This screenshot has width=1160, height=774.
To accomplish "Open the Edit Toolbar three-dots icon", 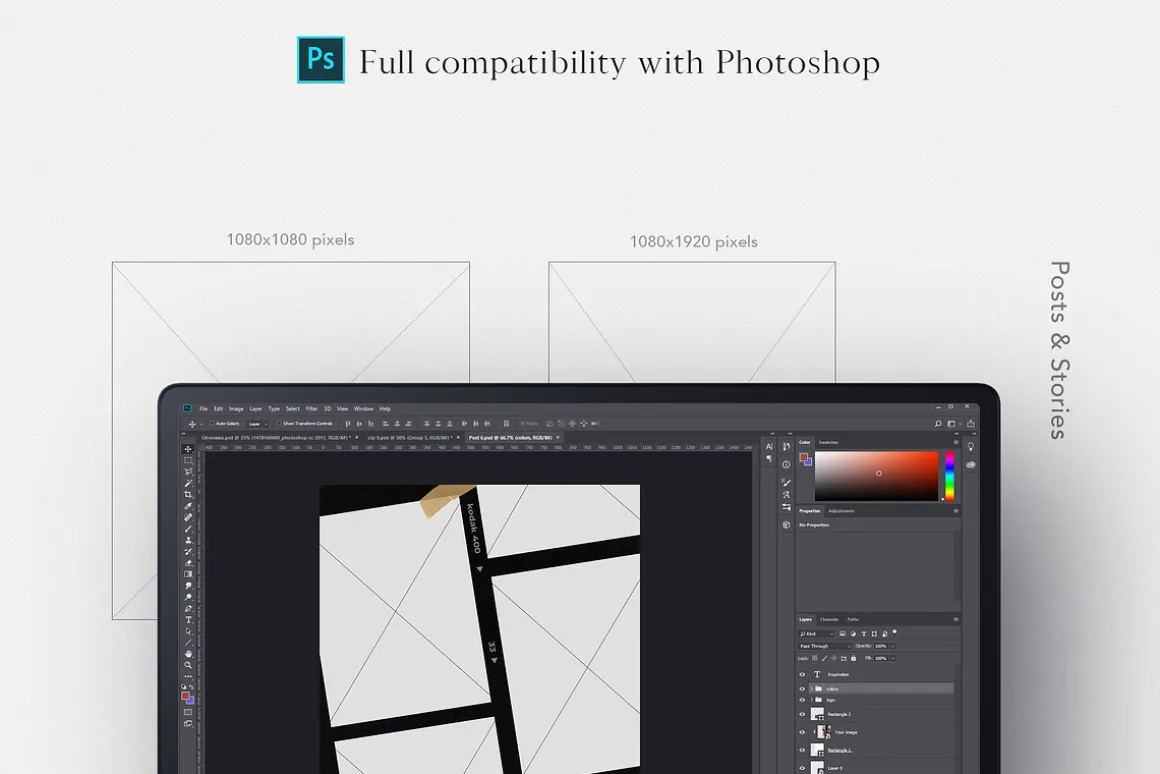I will point(188,676).
